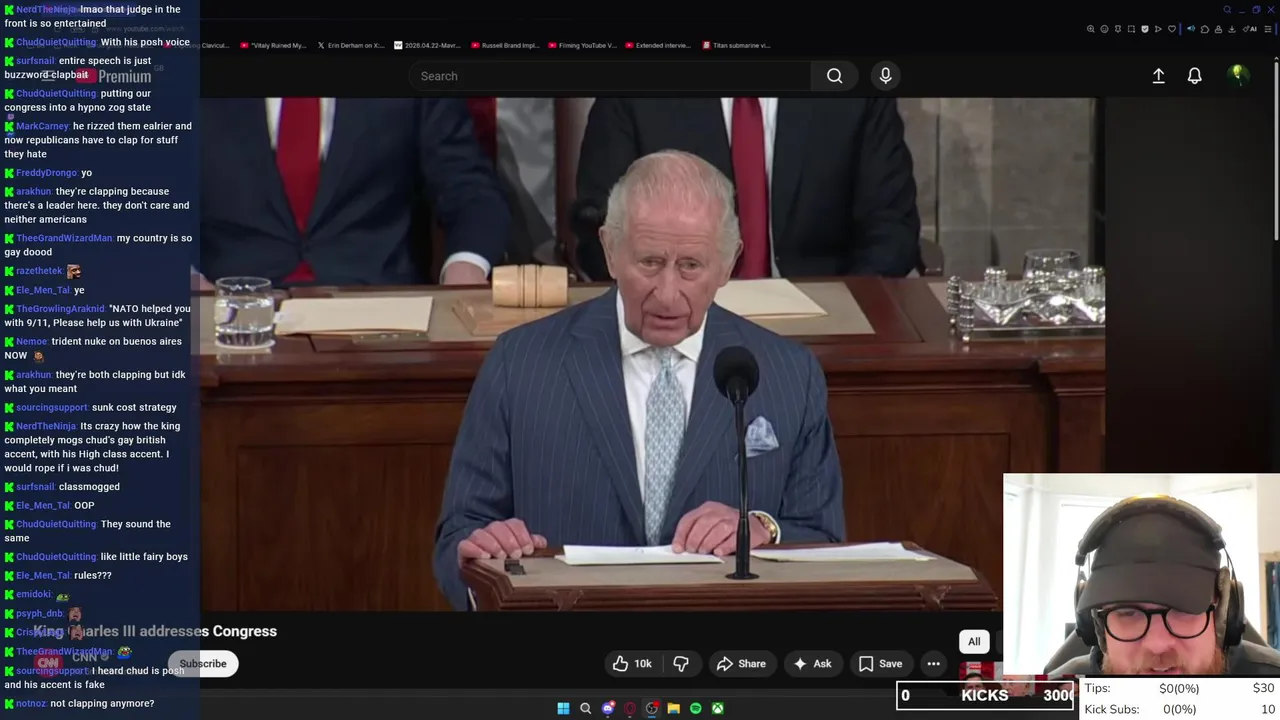
Task: Open '2026.04.22-Mavr...' bookmark
Action: tap(430, 45)
